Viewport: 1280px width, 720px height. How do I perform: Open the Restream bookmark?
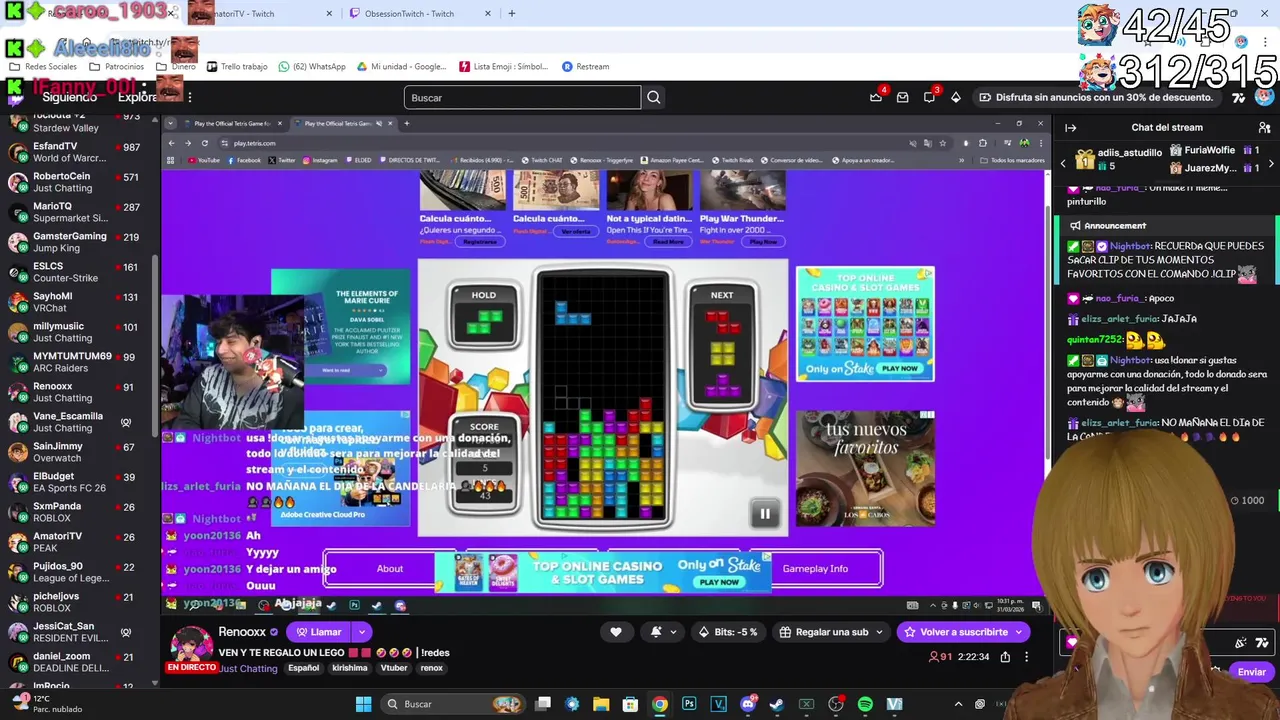click(x=586, y=66)
